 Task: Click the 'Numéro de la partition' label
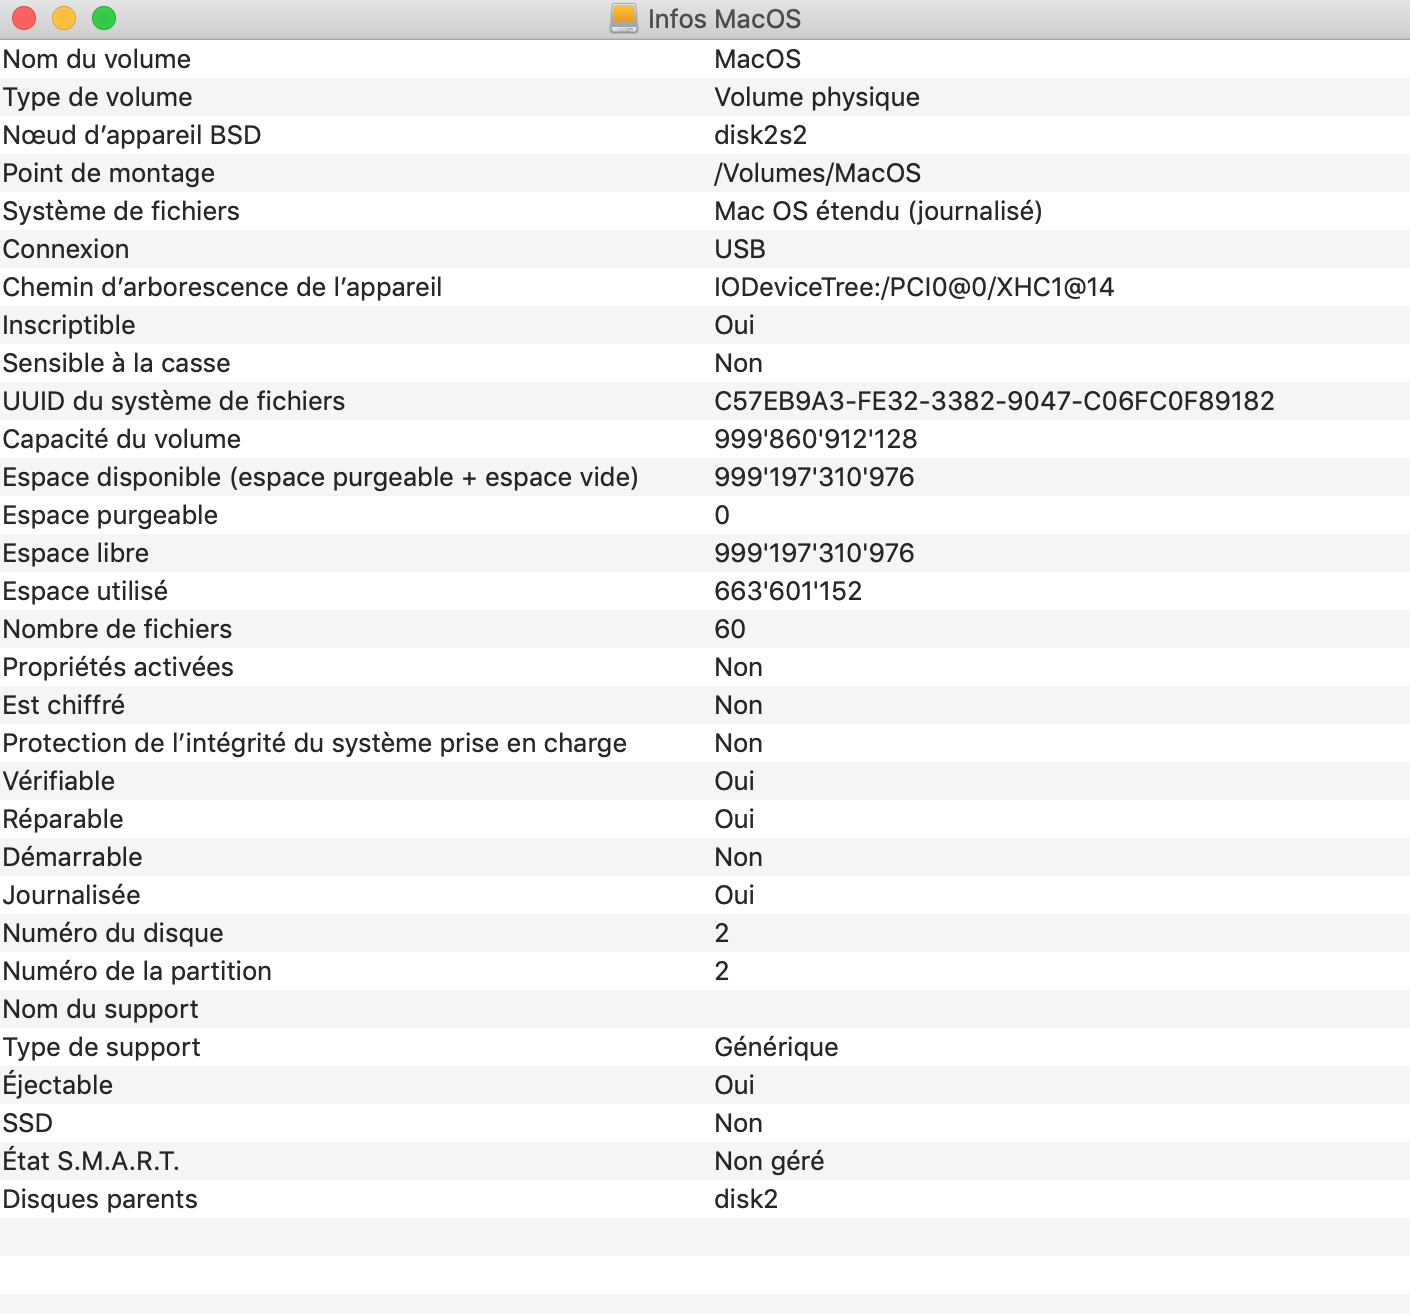[x=137, y=971]
